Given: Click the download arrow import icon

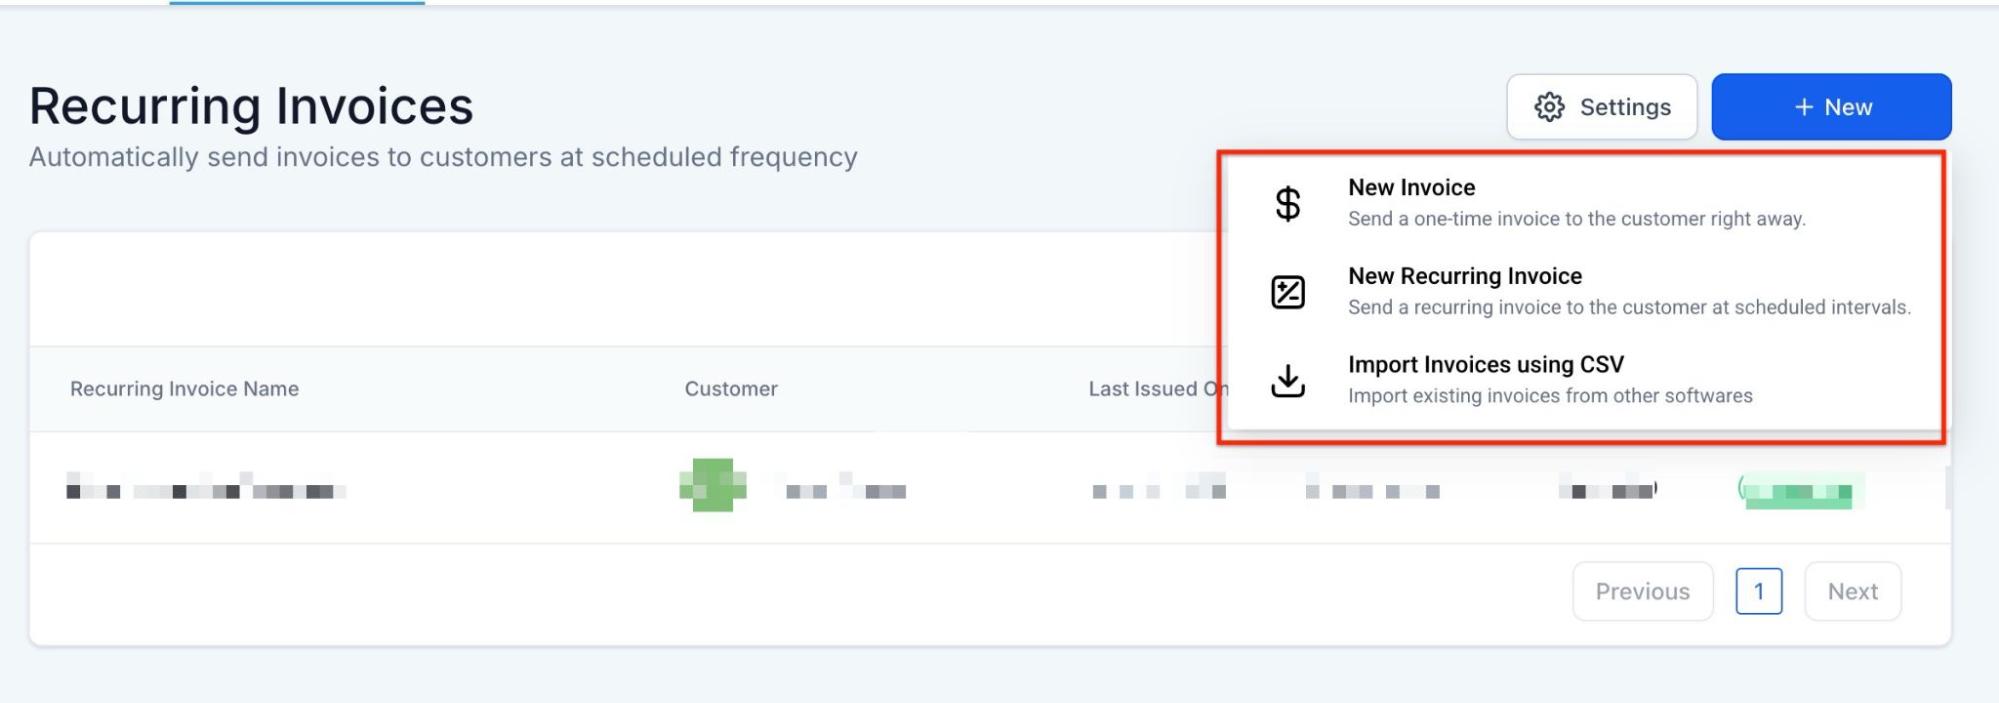Looking at the screenshot, I should tap(1288, 380).
